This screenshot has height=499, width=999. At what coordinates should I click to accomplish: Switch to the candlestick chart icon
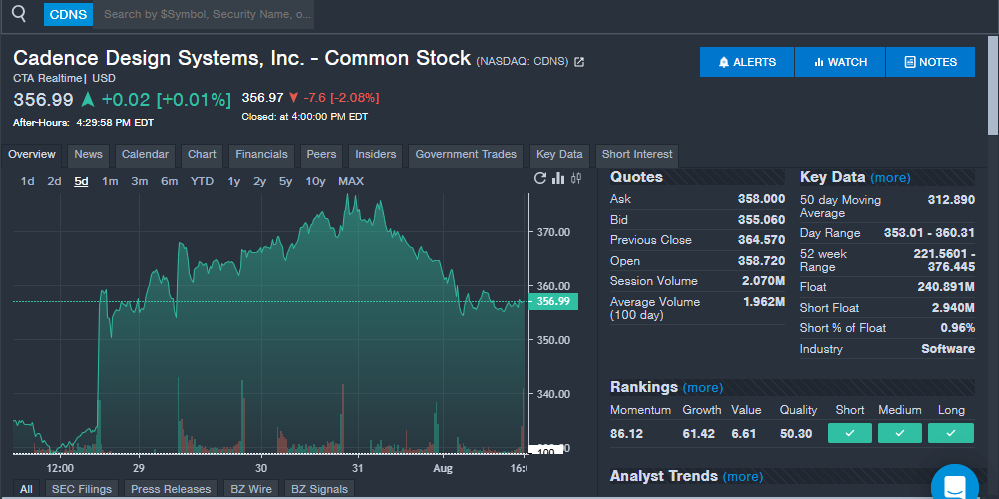point(575,178)
